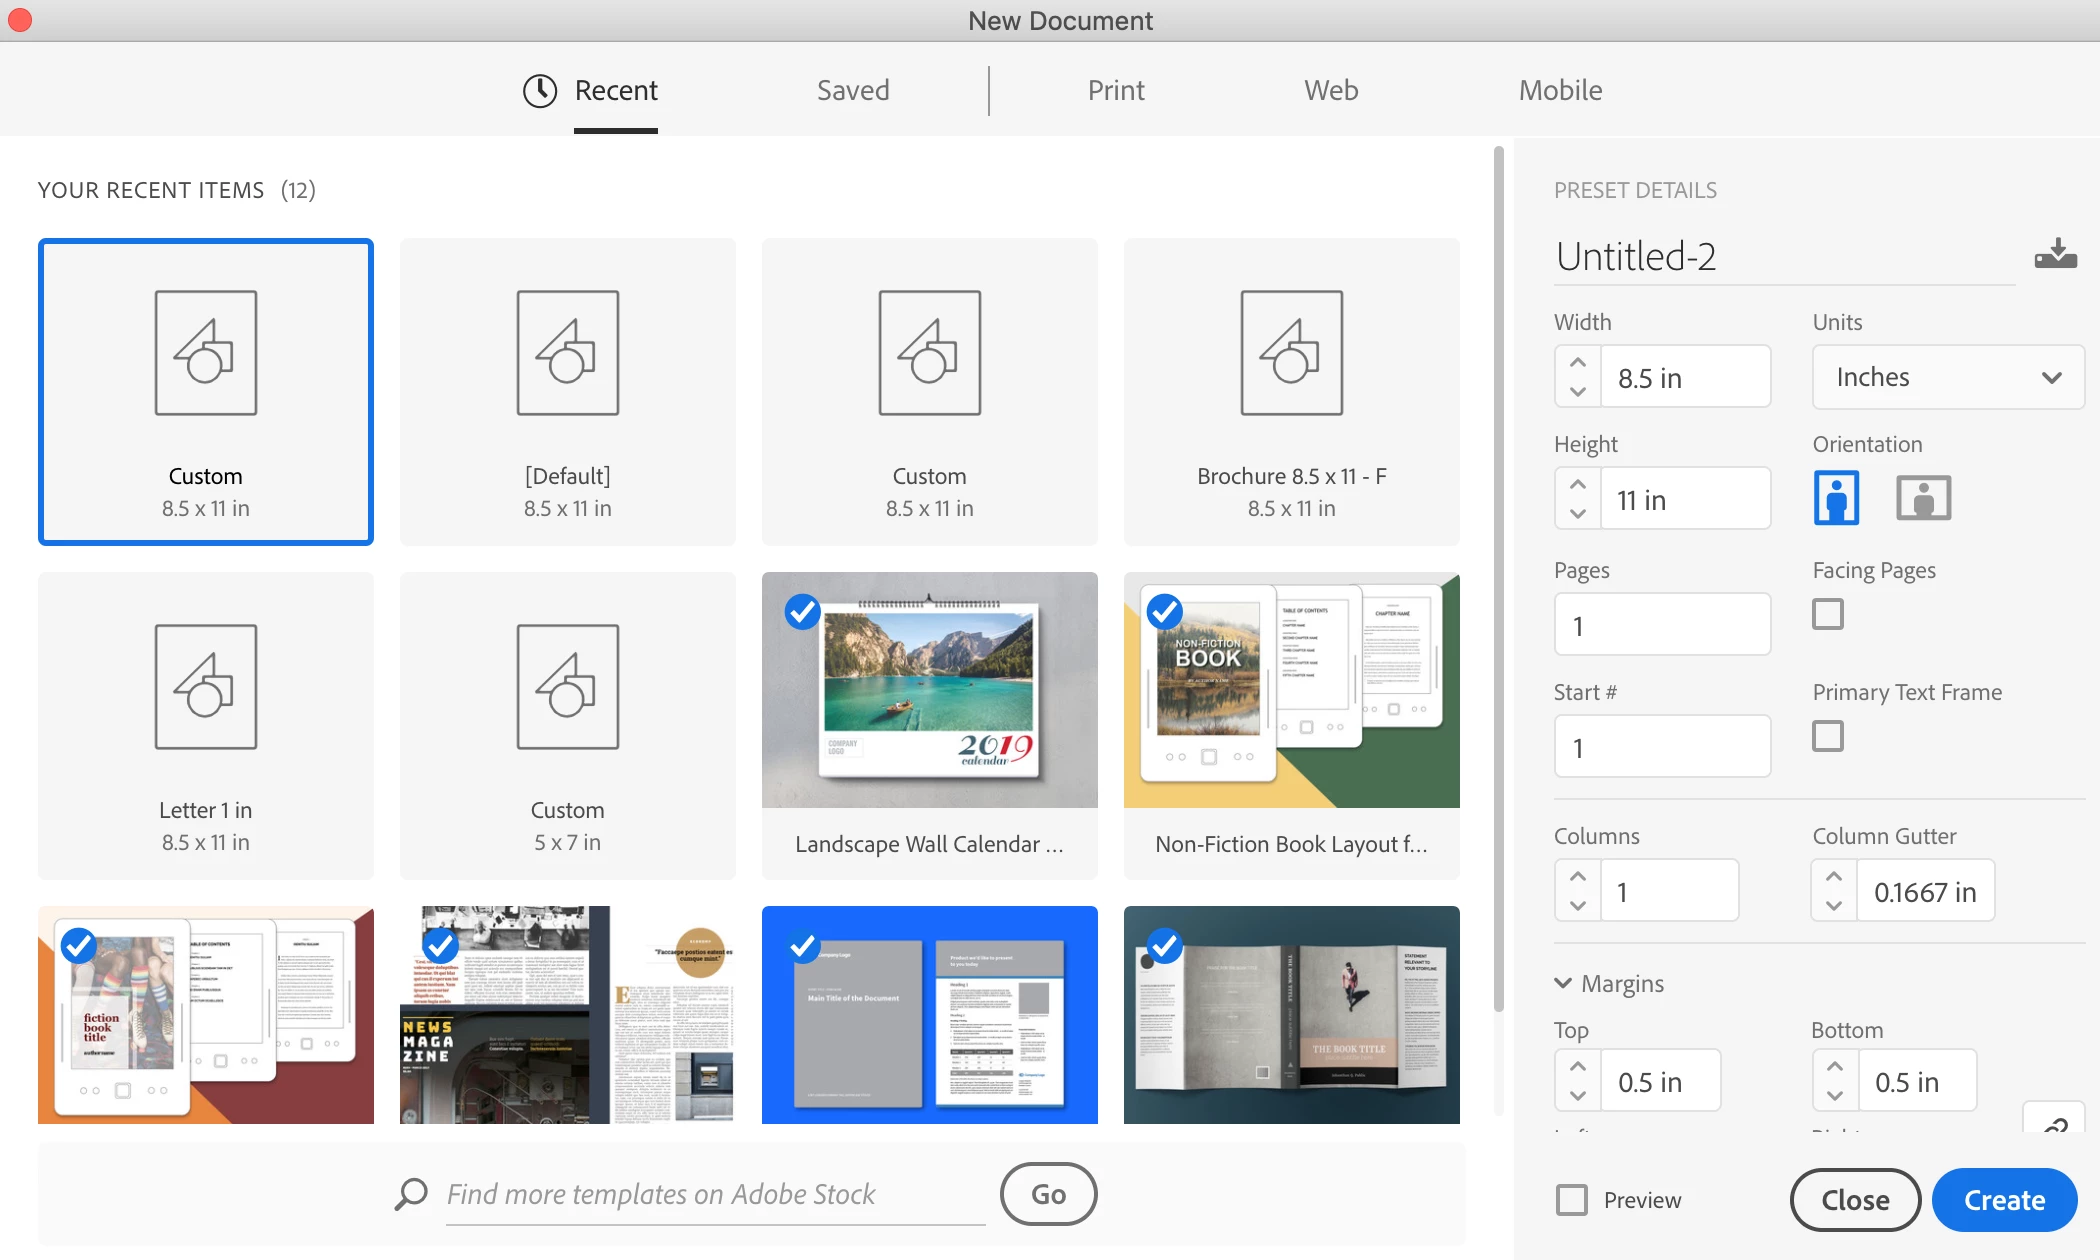Screen dimensions: 2100x1260
Task: Click blue checkmark on Non-Fiction Book template
Action: [1164, 611]
